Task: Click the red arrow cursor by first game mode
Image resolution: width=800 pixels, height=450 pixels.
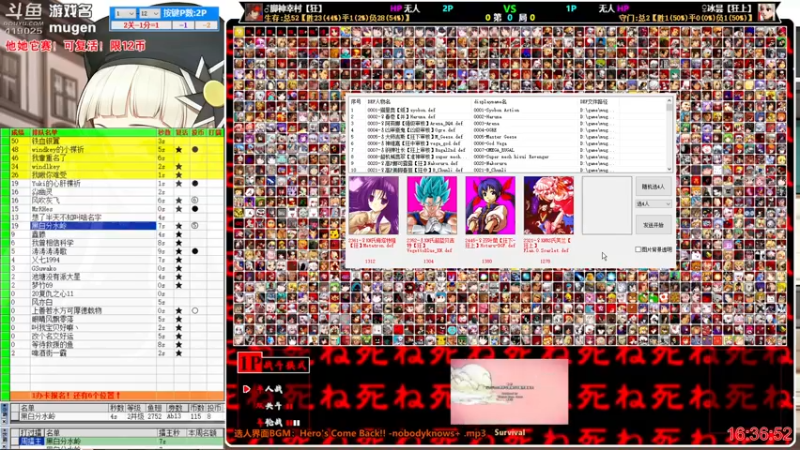Action: click(x=246, y=389)
